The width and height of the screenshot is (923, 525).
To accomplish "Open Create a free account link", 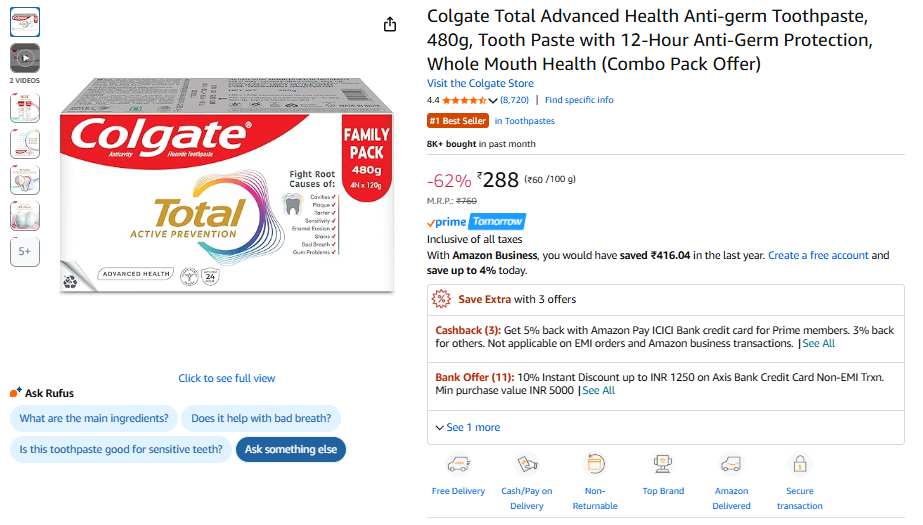I will tap(818, 255).
